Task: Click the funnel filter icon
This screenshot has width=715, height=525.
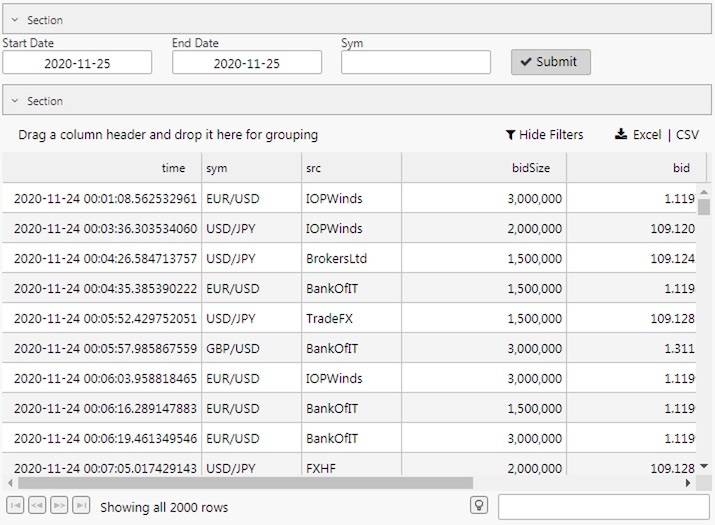Action: (x=510, y=134)
